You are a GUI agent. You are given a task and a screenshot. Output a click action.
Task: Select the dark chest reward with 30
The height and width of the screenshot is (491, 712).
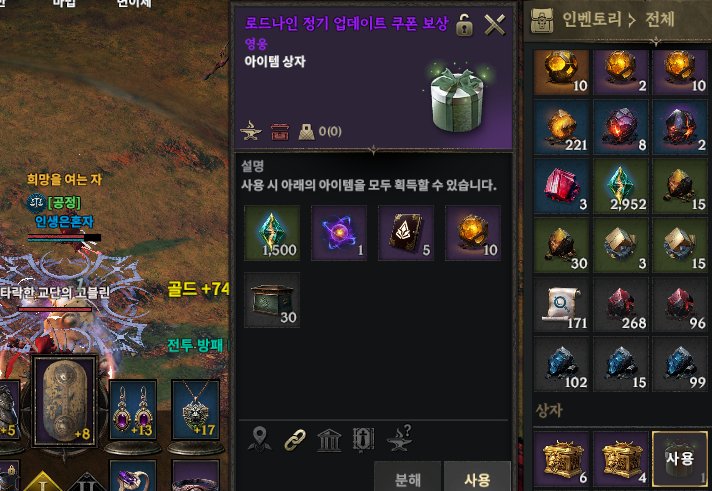(272, 300)
